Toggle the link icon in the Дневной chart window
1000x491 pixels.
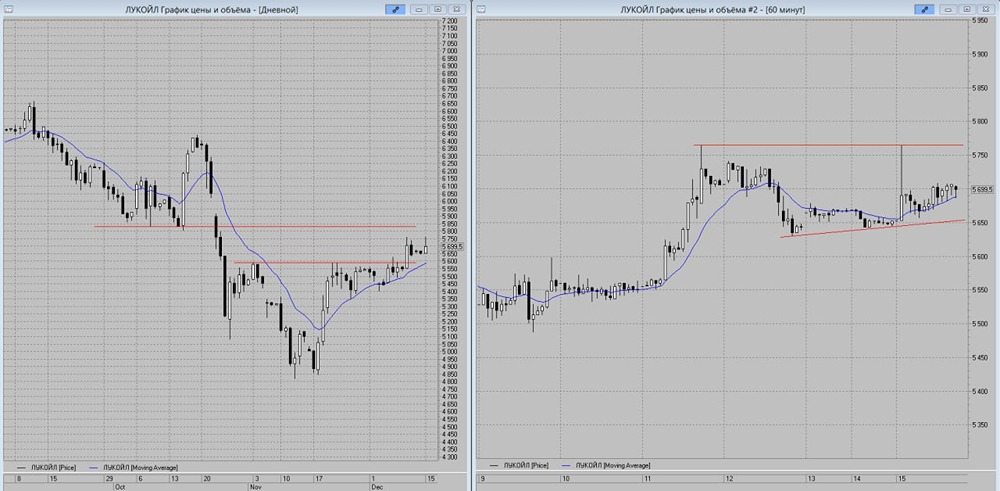click(x=395, y=9)
